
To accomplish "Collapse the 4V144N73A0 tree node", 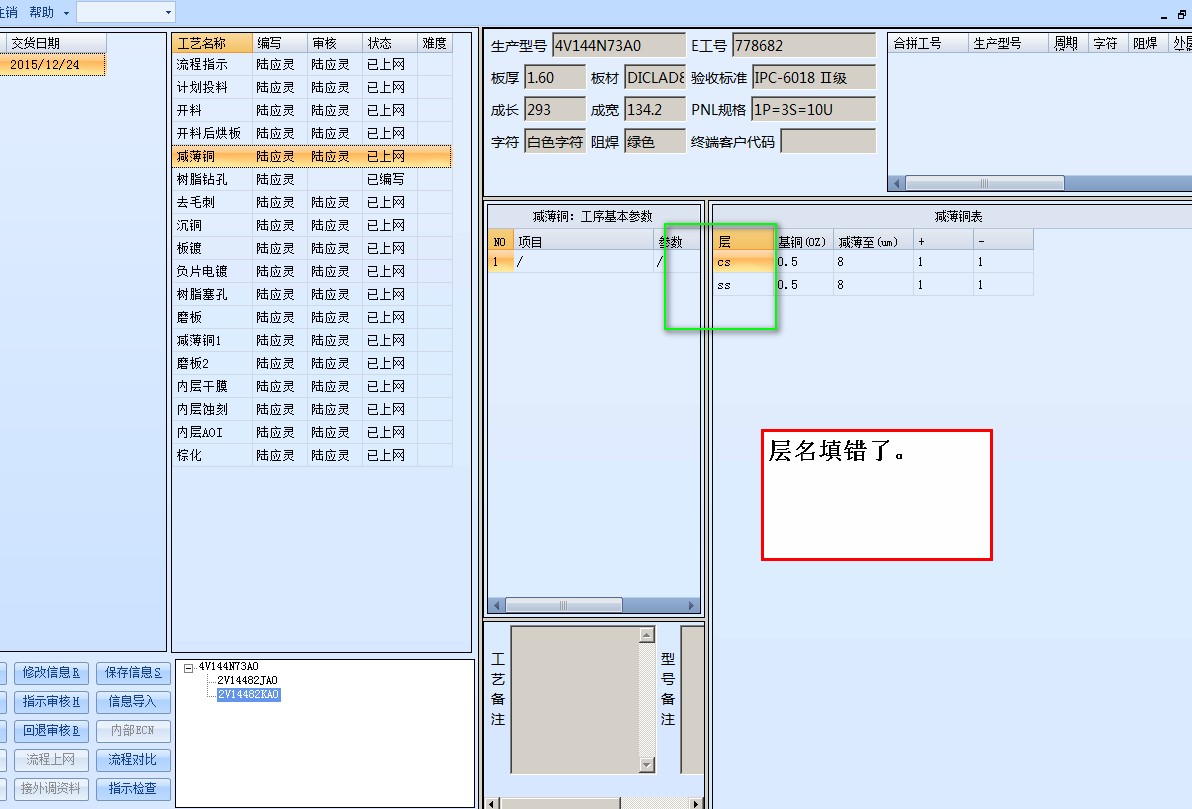I will pos(189,668).
